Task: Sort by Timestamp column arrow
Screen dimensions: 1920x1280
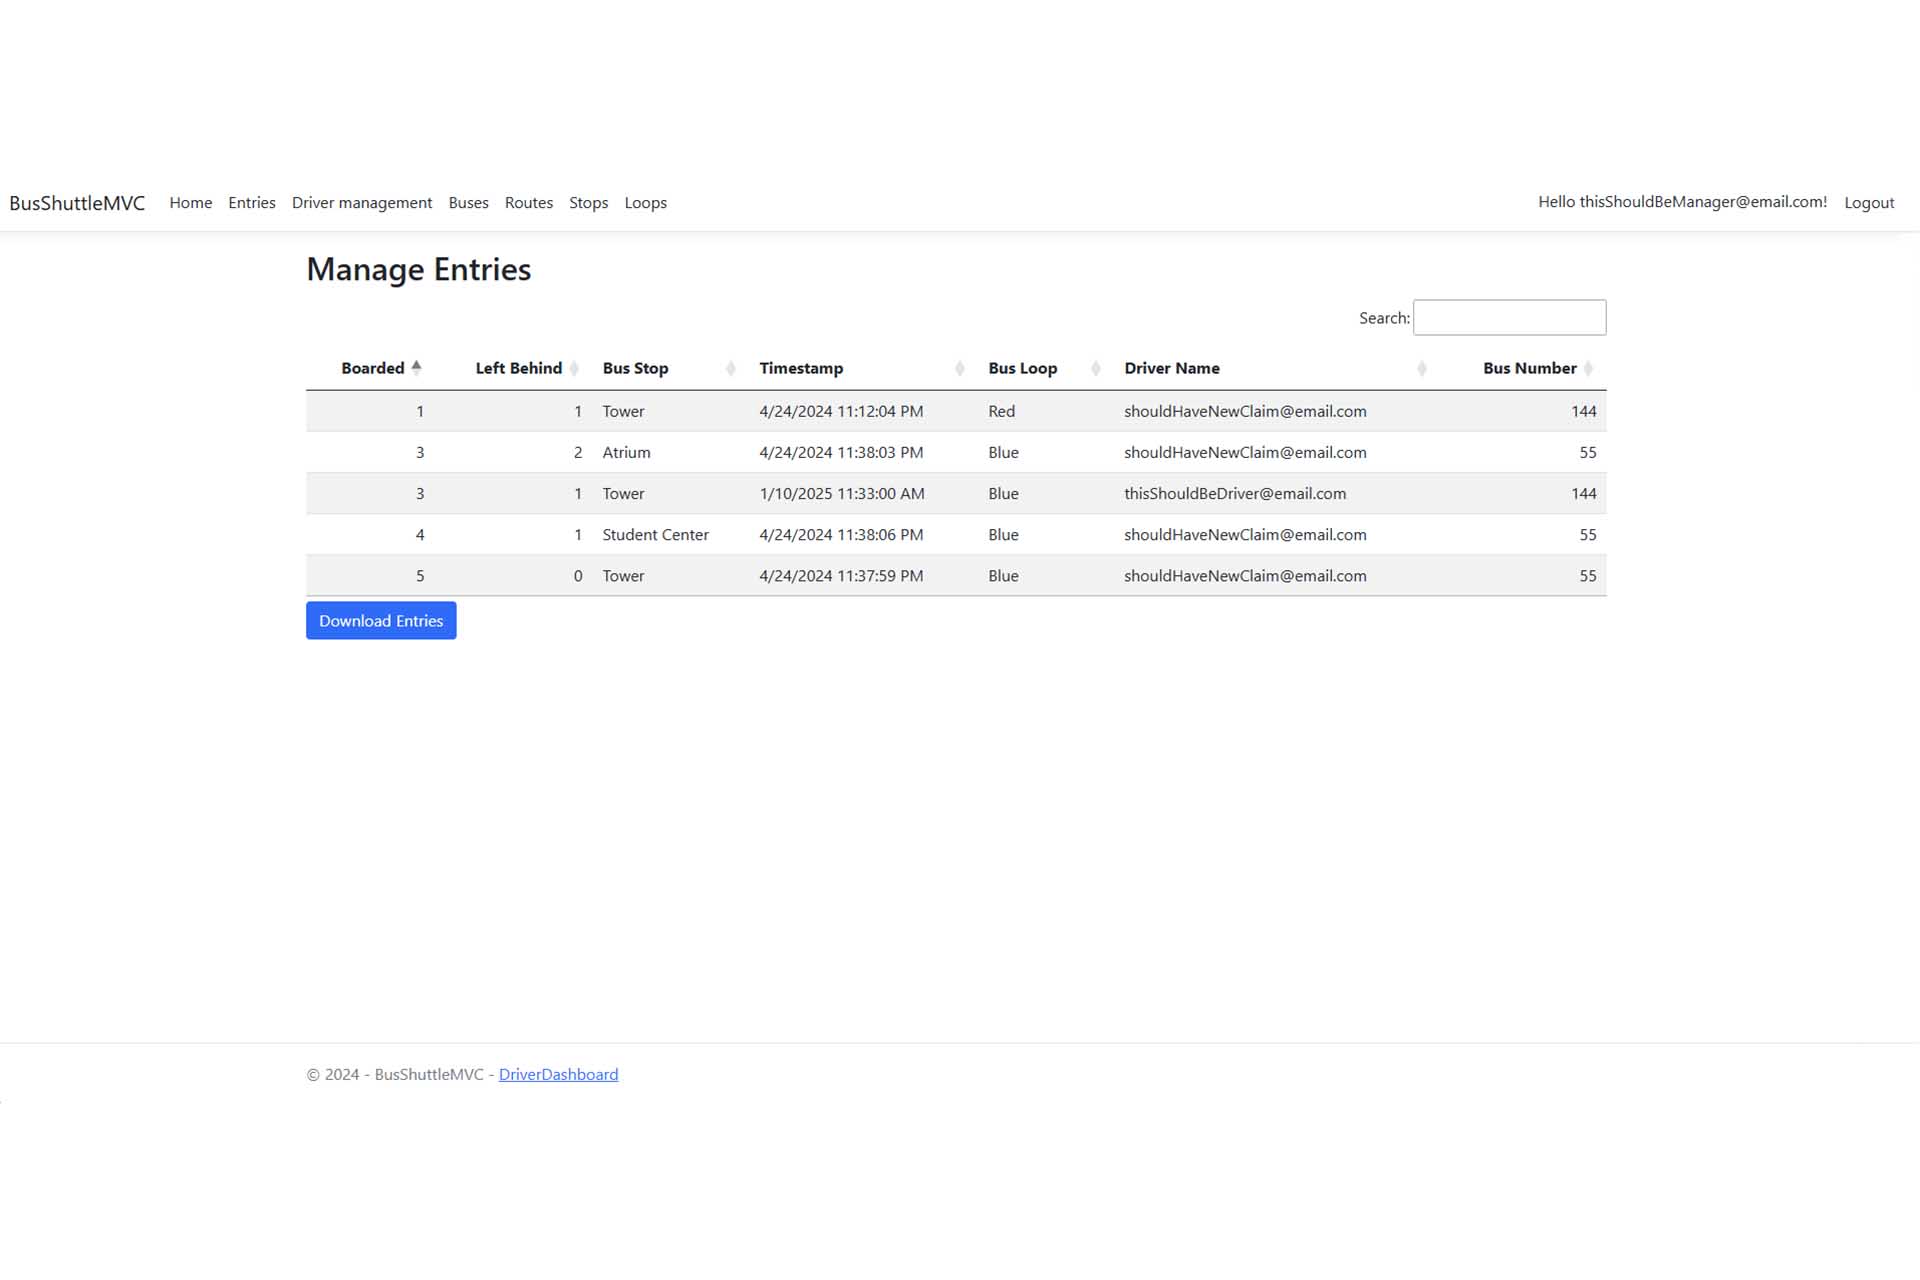Action: [x=959, y=368]
